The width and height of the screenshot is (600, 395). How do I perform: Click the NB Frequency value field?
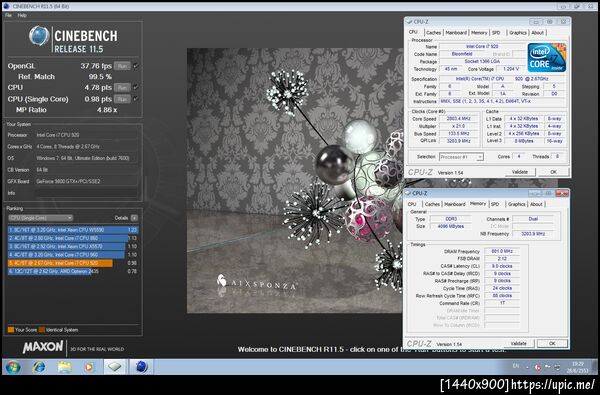point(533,233)
